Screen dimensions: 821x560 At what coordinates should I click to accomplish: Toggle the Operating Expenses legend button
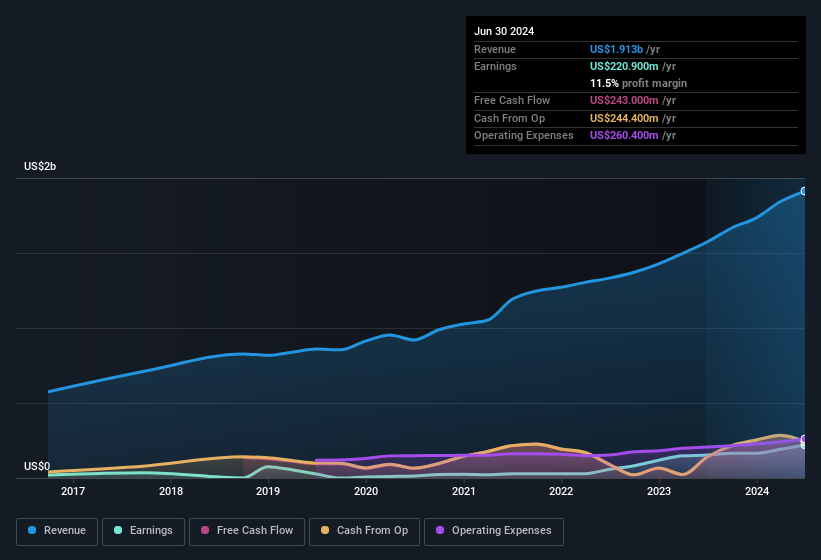[494, 531]
